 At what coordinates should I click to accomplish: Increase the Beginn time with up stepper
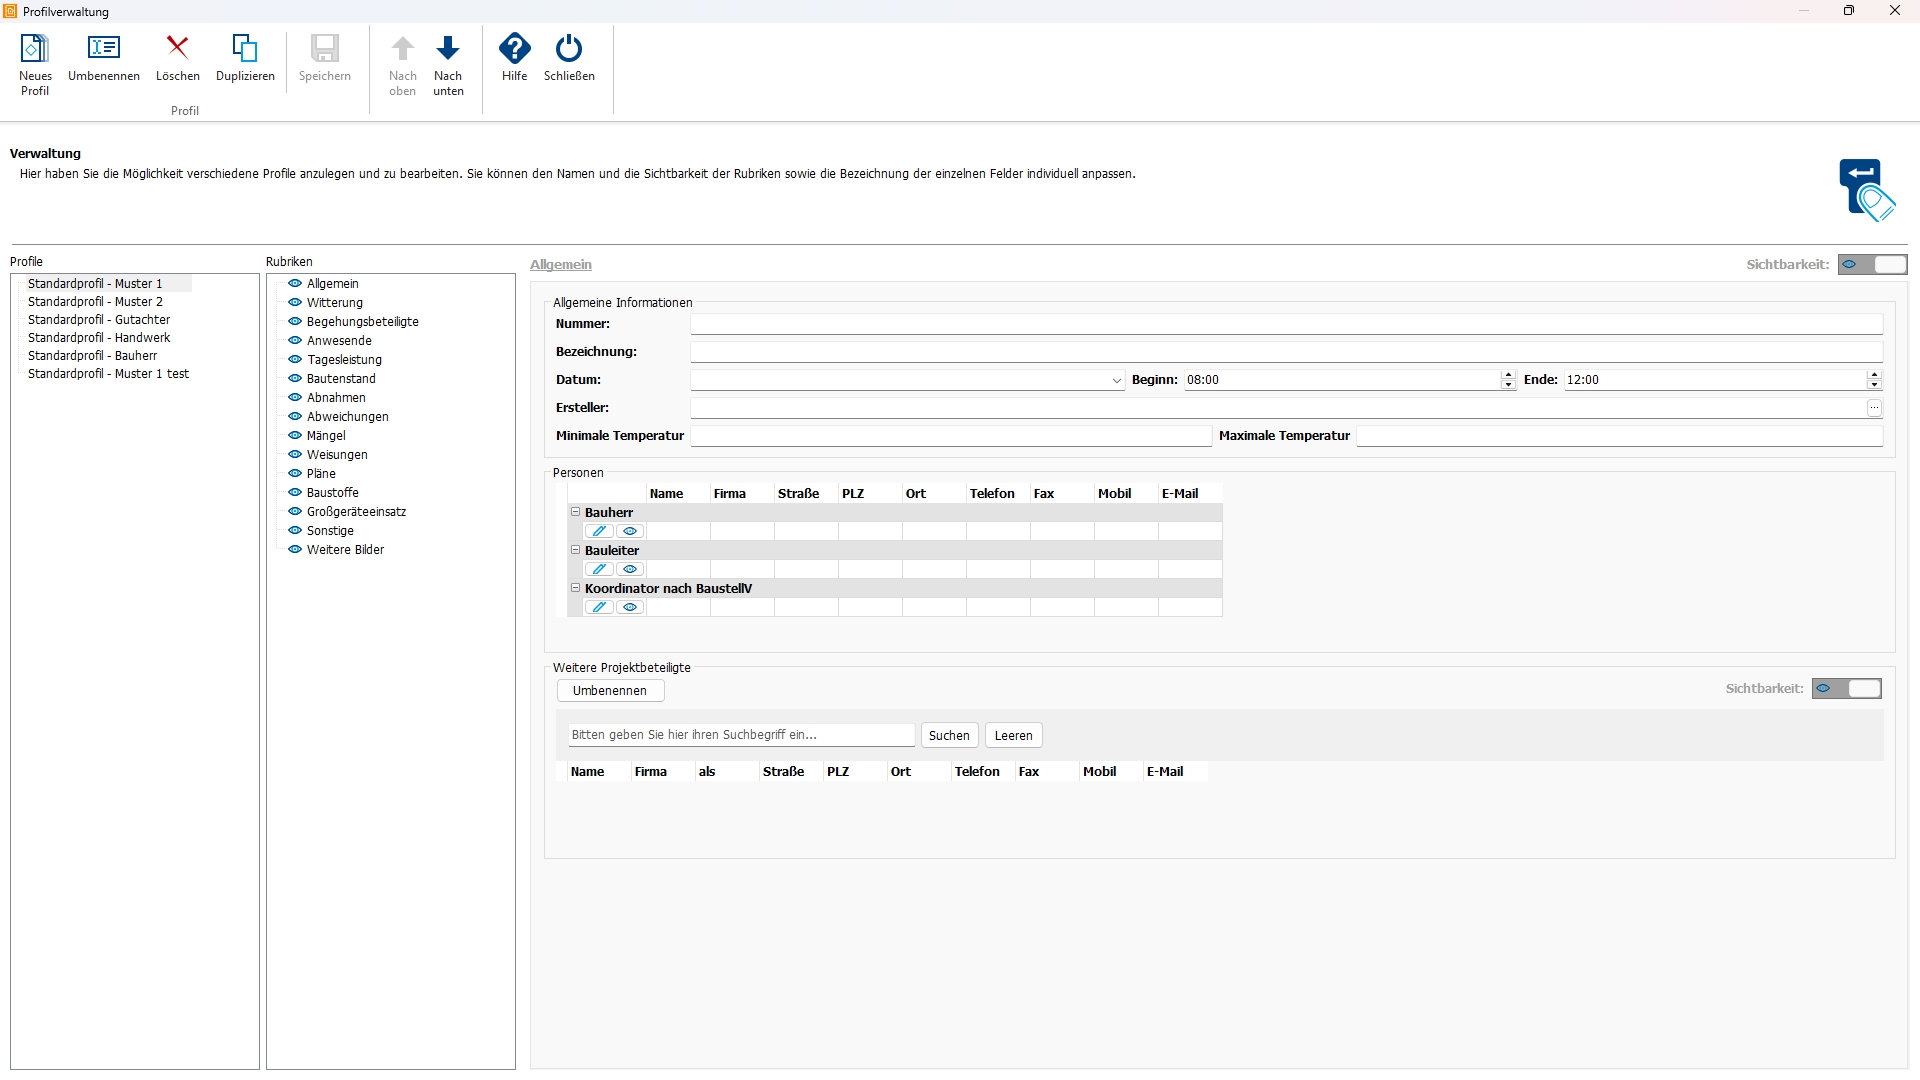tap(1508, 375)
